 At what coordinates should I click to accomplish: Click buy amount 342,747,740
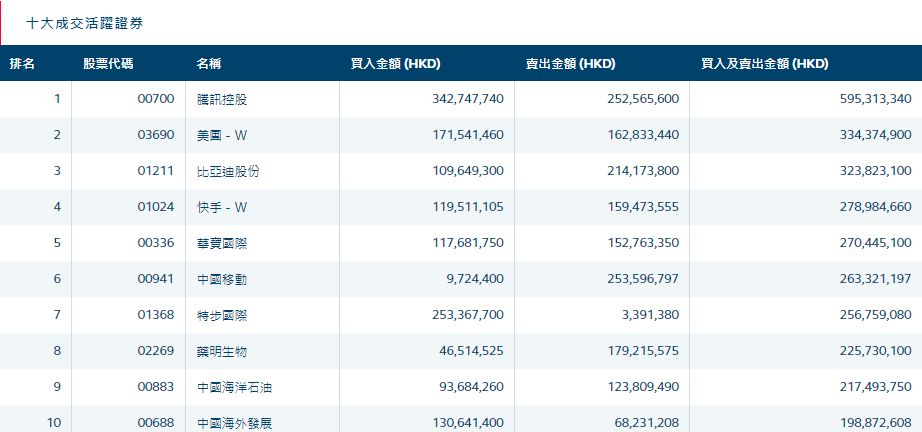pos(467,99)
